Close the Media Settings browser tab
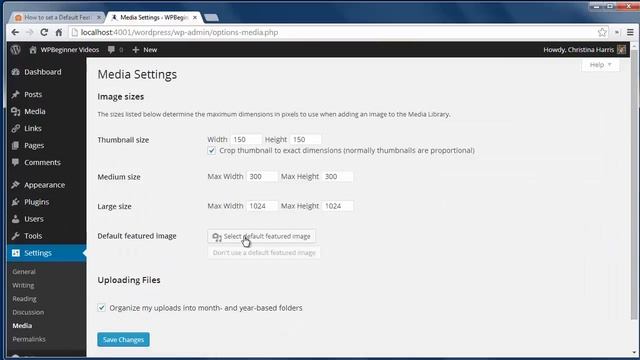The image size is (640, 360). (x=195, y=18)
